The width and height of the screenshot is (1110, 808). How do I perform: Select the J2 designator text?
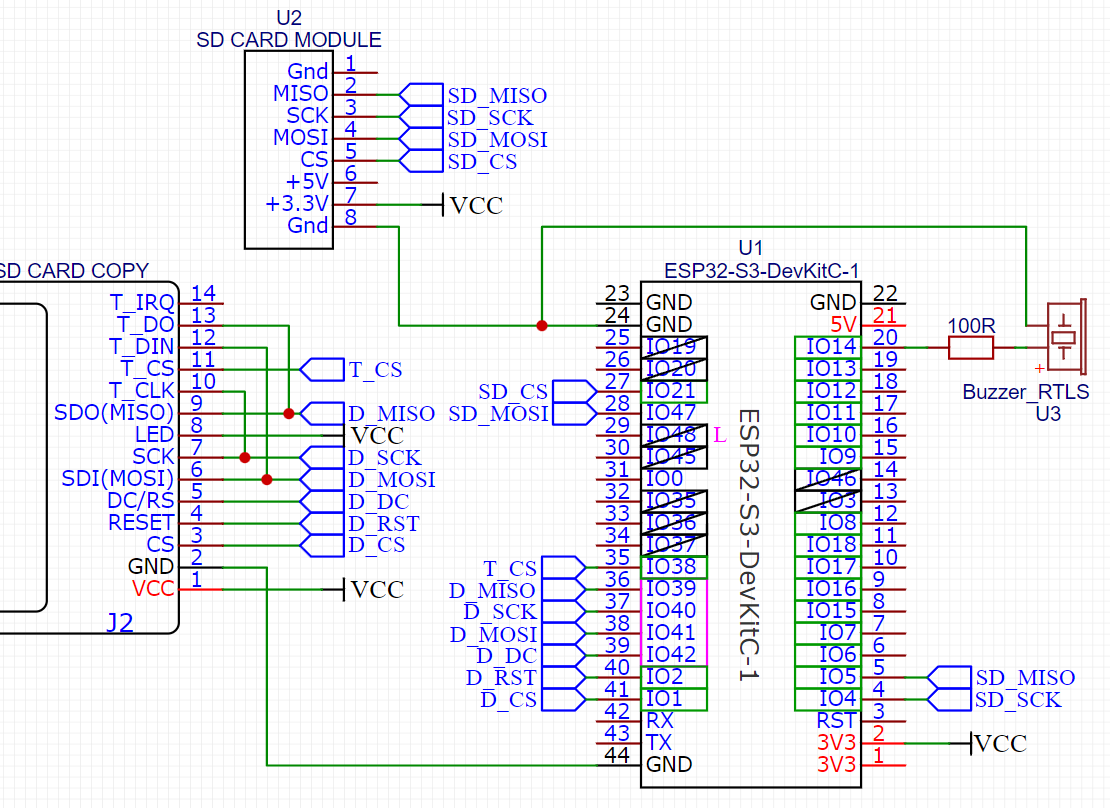120,622
